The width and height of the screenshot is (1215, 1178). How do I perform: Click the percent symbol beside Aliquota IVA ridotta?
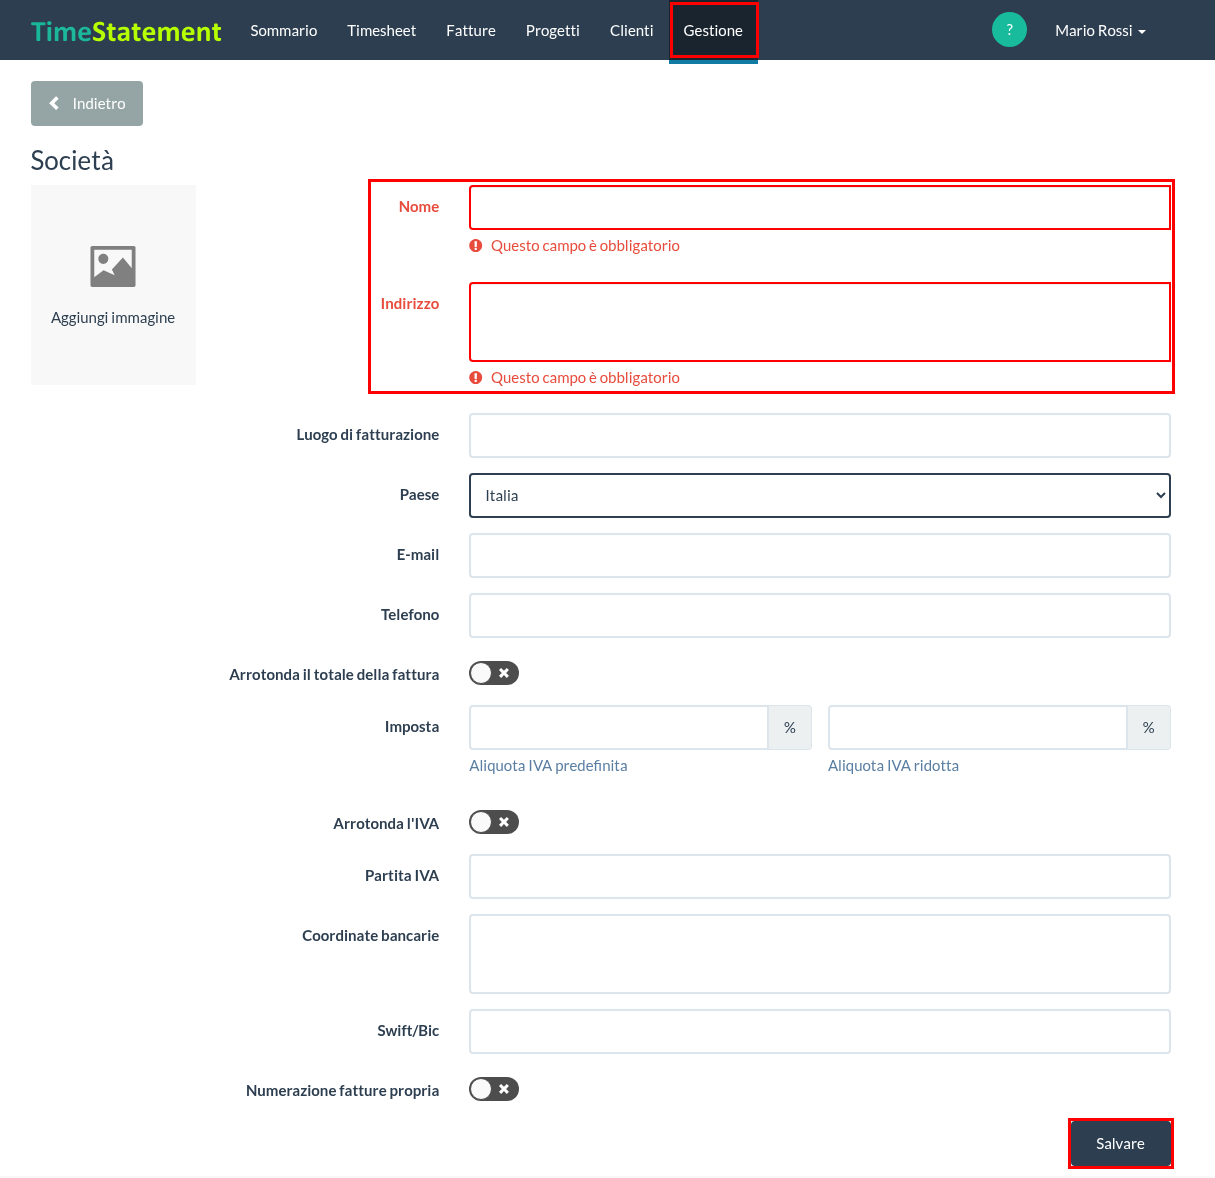1149,728
